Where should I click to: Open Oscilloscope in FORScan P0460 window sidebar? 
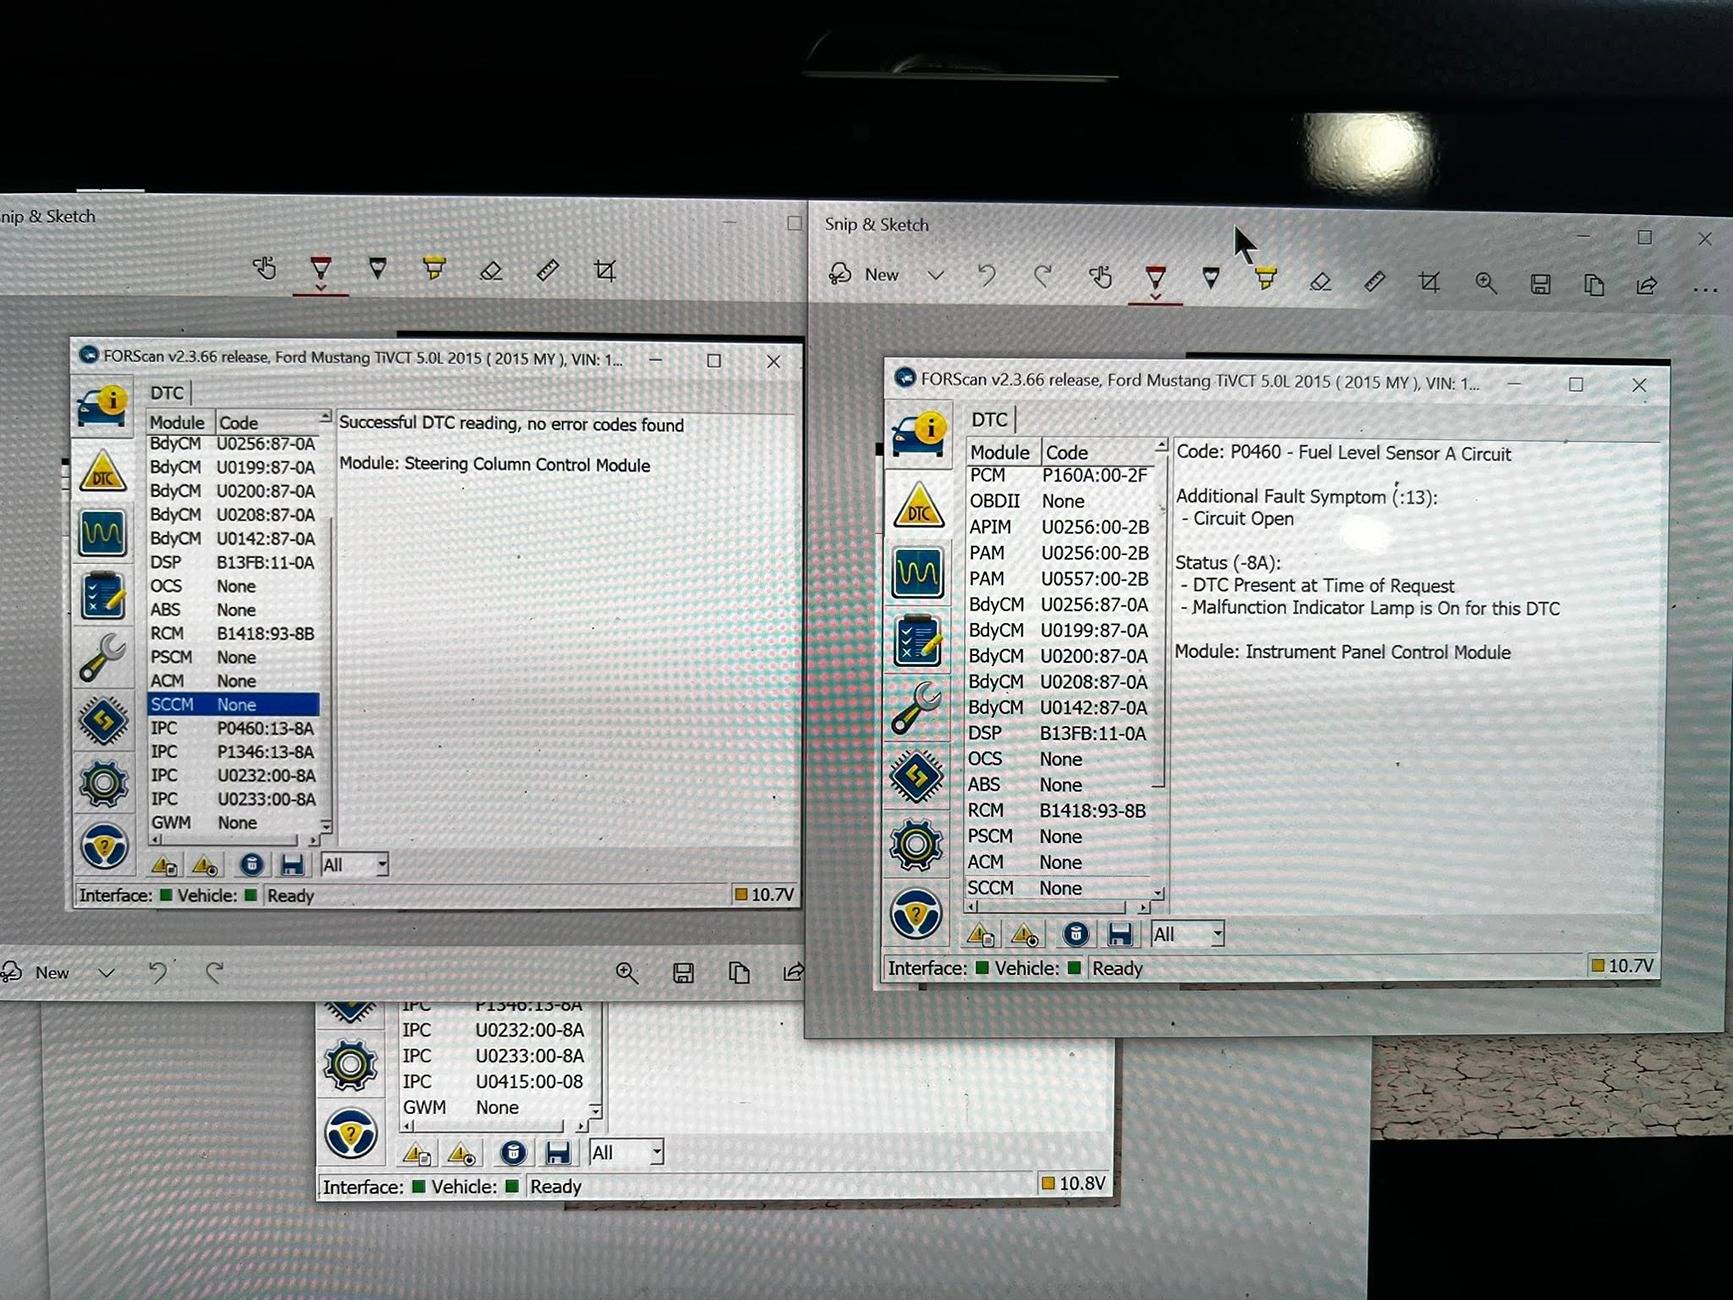(x=917, y=572)
